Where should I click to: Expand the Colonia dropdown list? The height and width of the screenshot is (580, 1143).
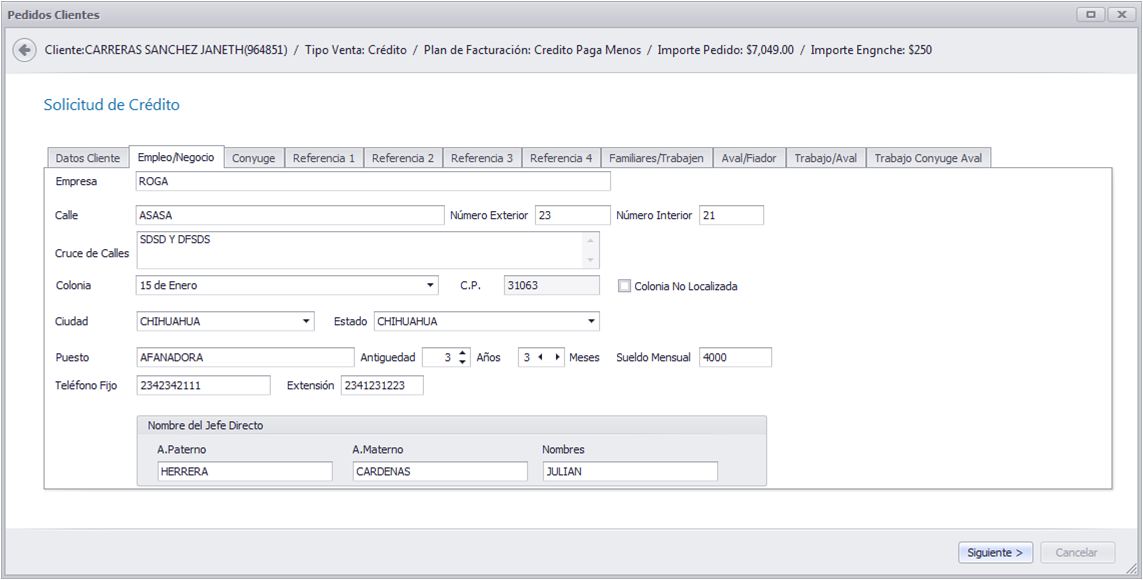tap(430, 285)
